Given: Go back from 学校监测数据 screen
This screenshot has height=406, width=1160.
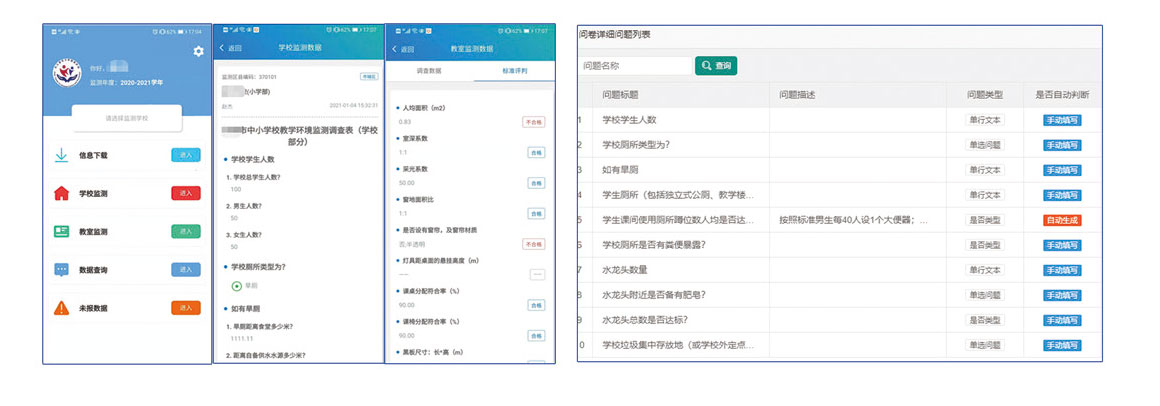Looking at the screenshot, I should click(231, 48).
